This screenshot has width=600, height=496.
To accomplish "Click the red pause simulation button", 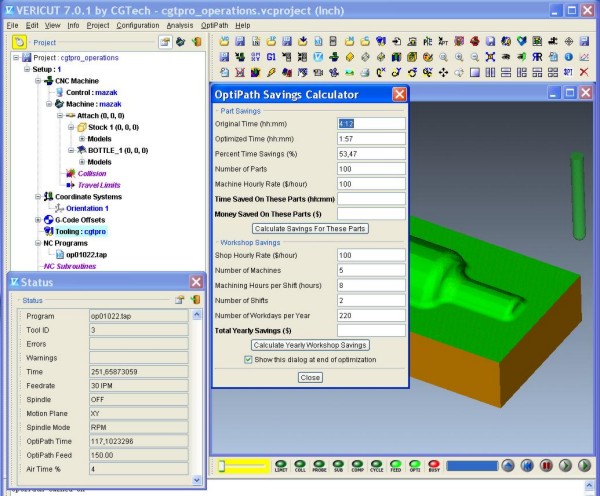I will (x=546, y=465).
